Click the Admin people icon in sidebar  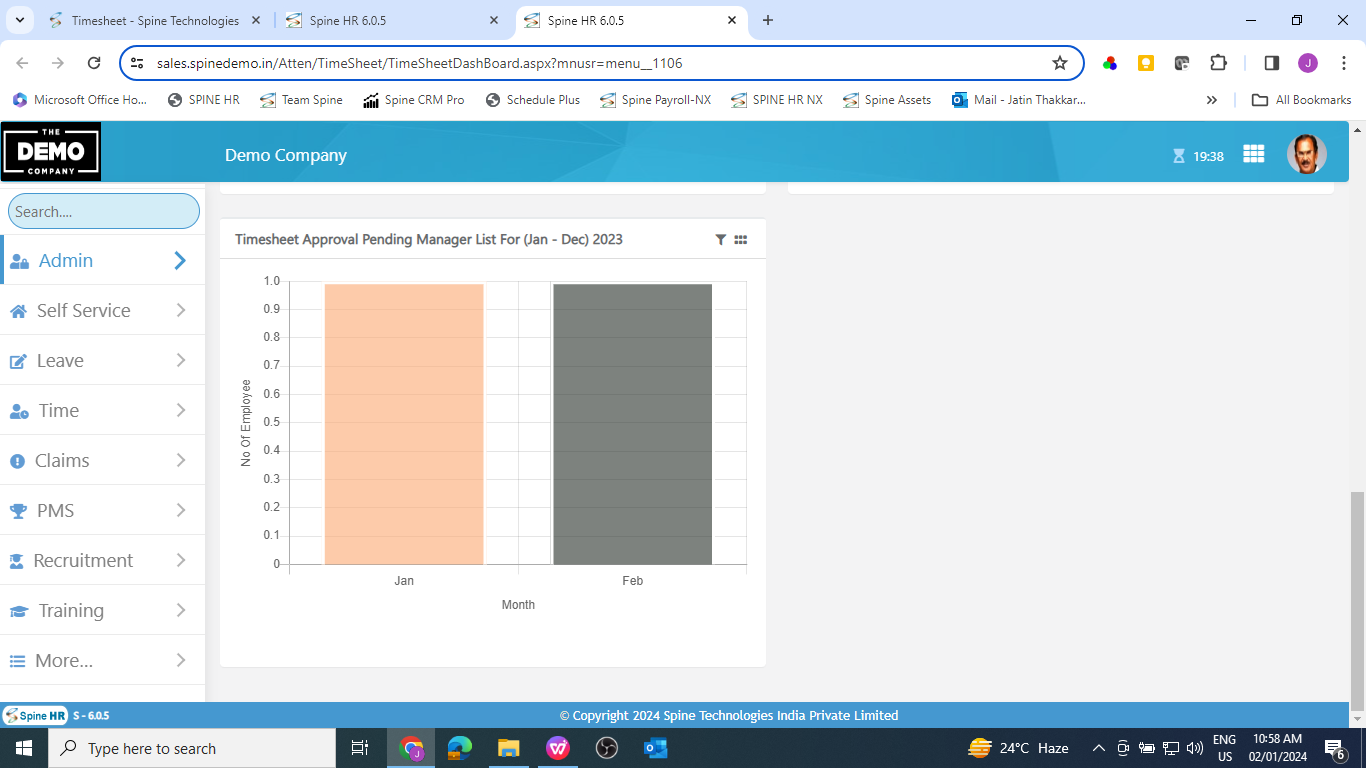19,261
